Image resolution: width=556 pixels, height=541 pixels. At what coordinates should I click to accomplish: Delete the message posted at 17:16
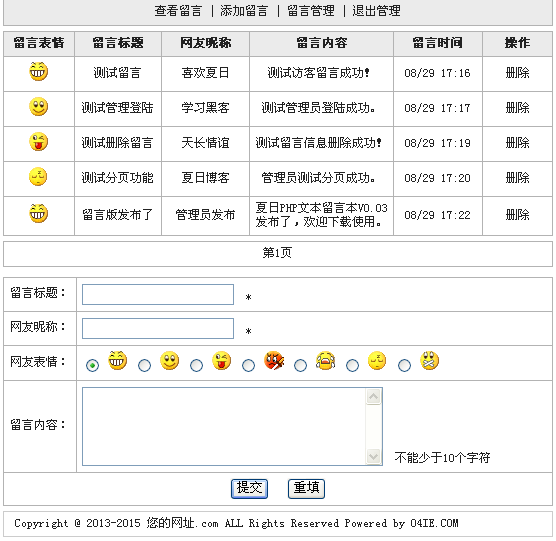tap(517, 73)
